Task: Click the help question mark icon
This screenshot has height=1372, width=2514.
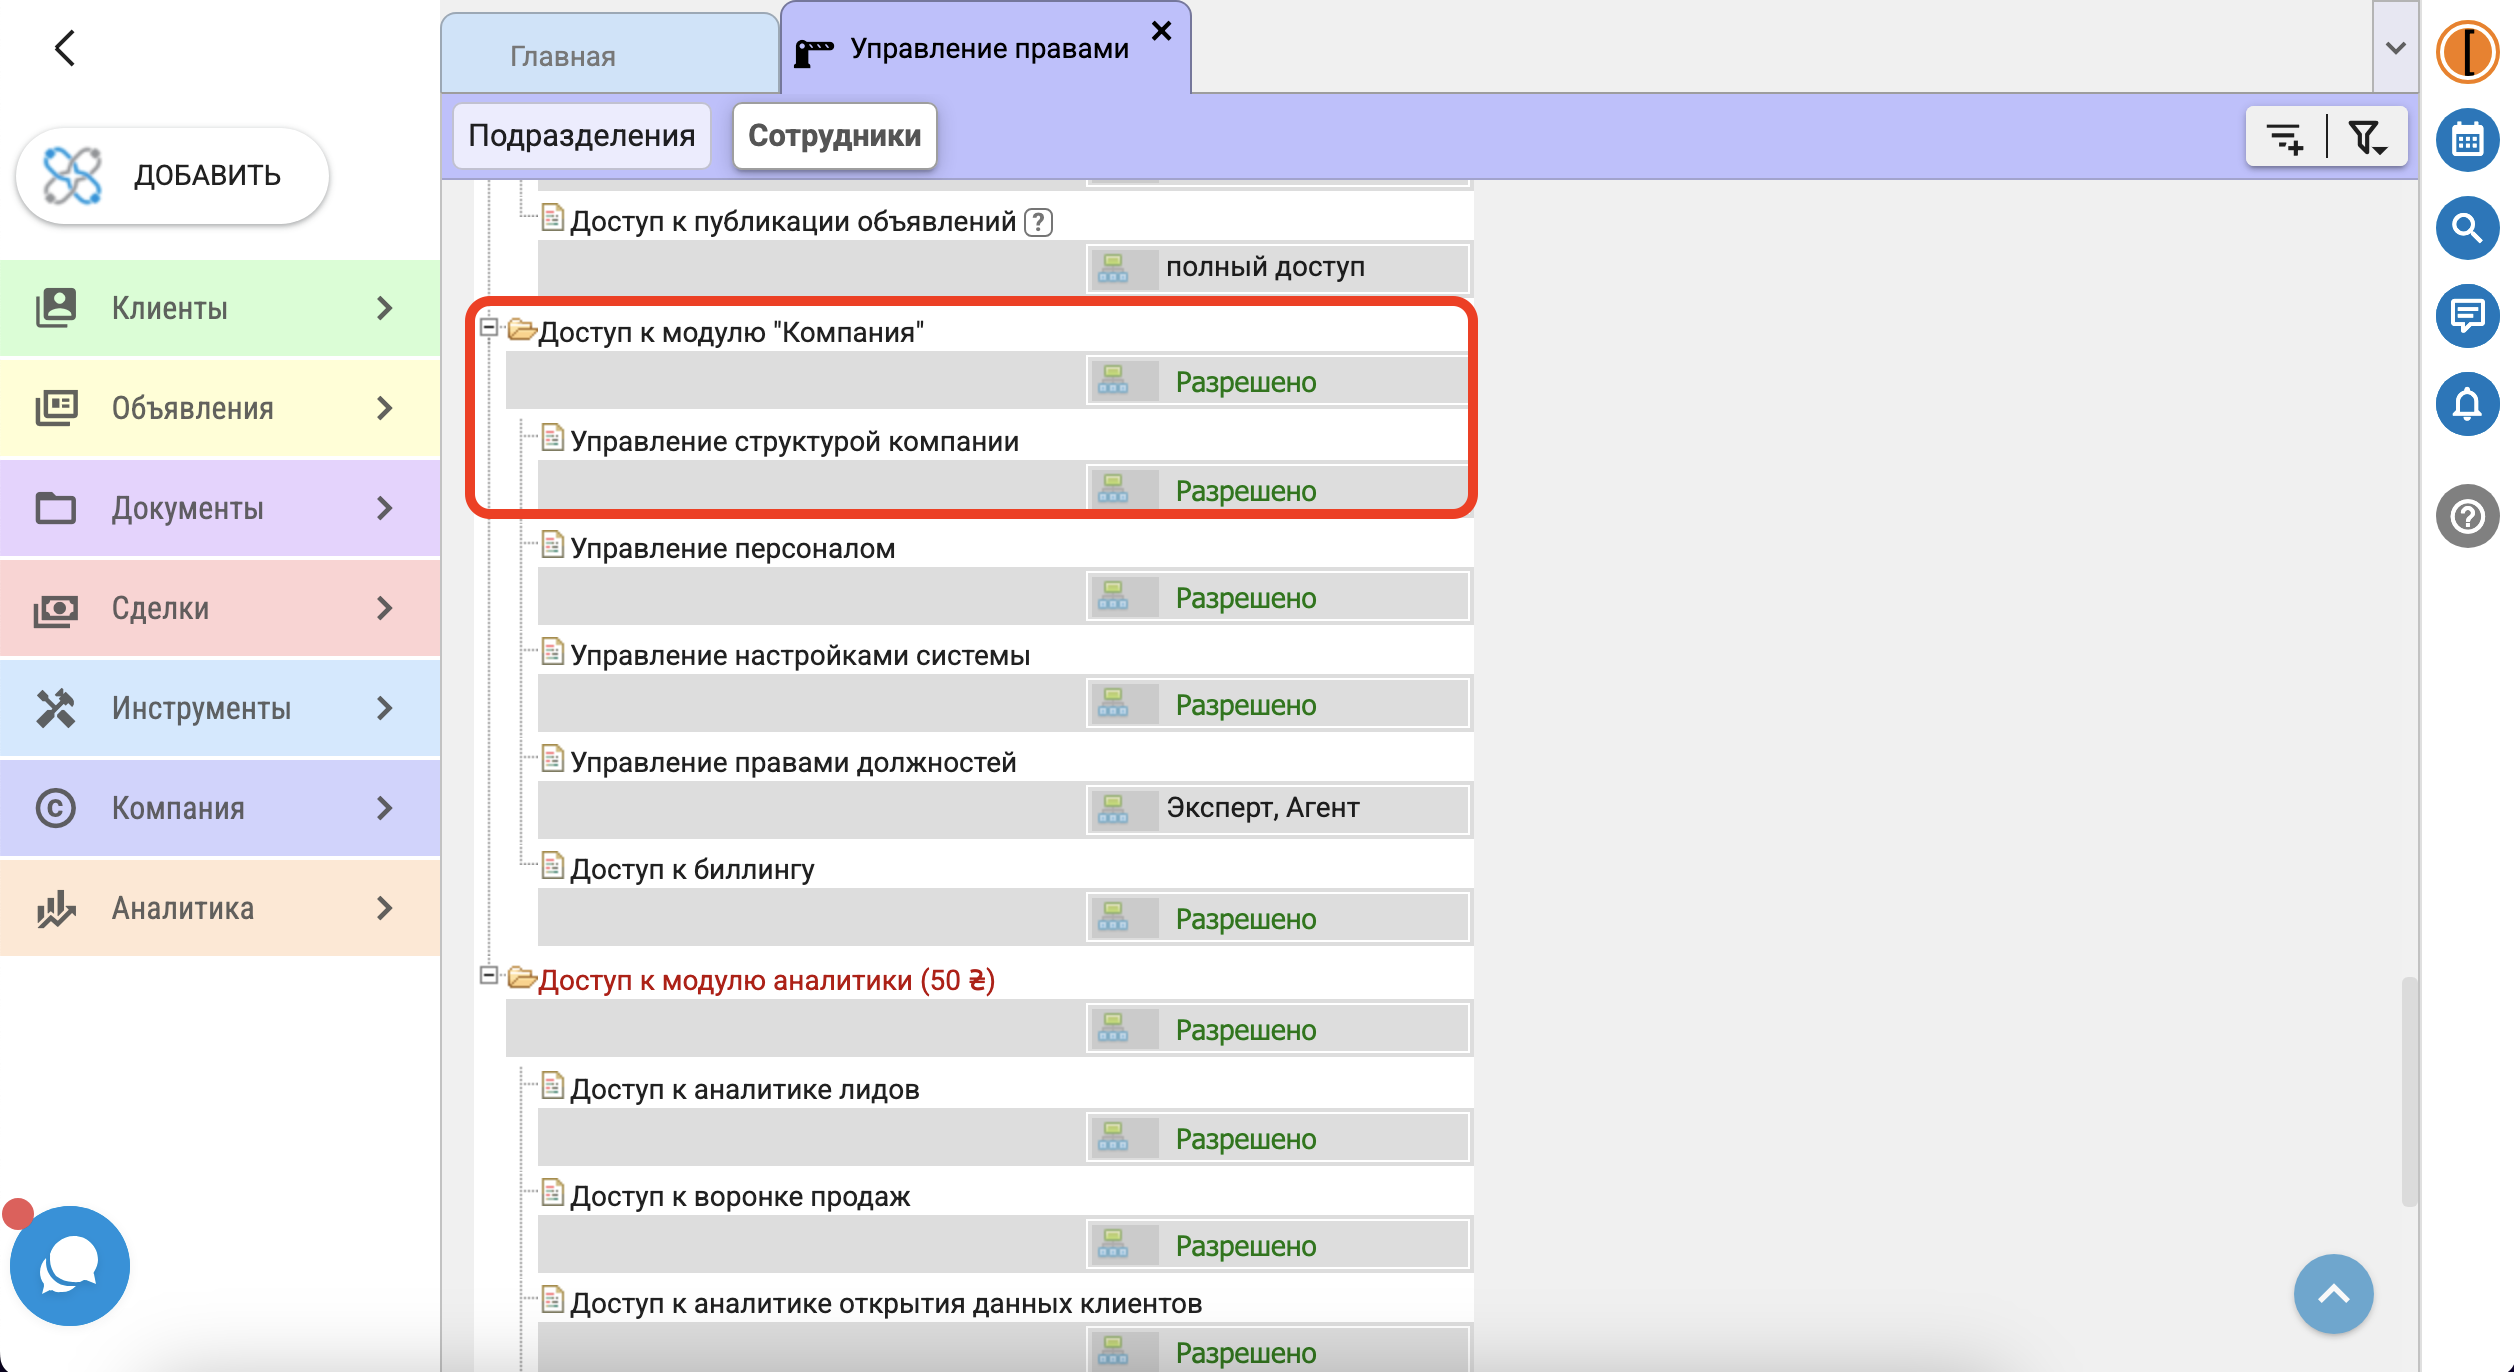Action: (x=2467, y=516)
